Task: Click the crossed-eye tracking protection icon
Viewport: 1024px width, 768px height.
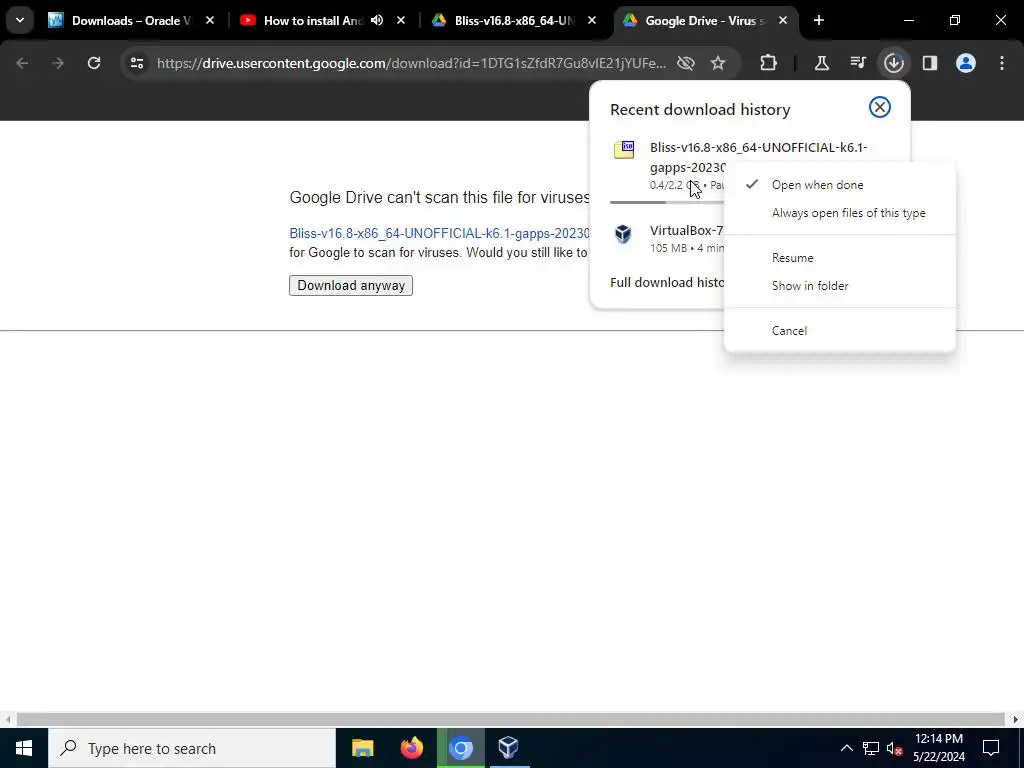Action: point(685,63)
